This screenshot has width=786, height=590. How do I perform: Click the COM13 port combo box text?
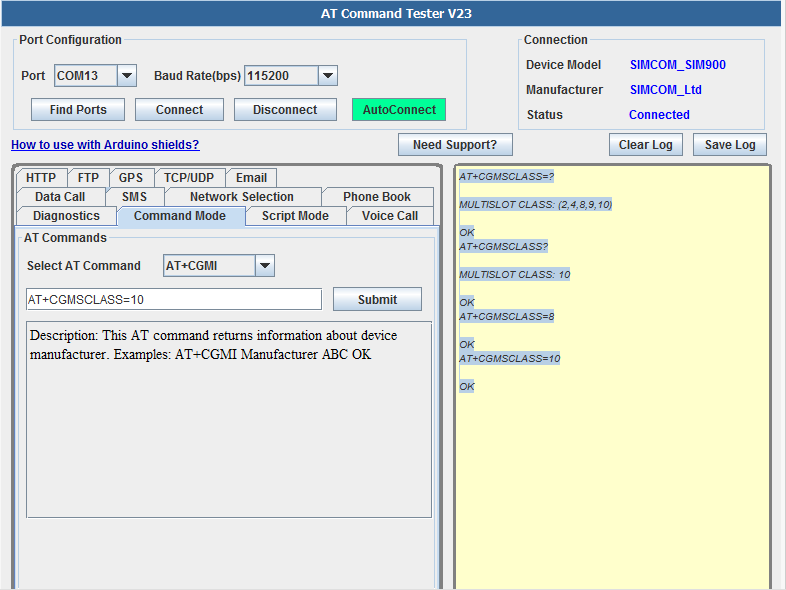click(x=86, y=76)
